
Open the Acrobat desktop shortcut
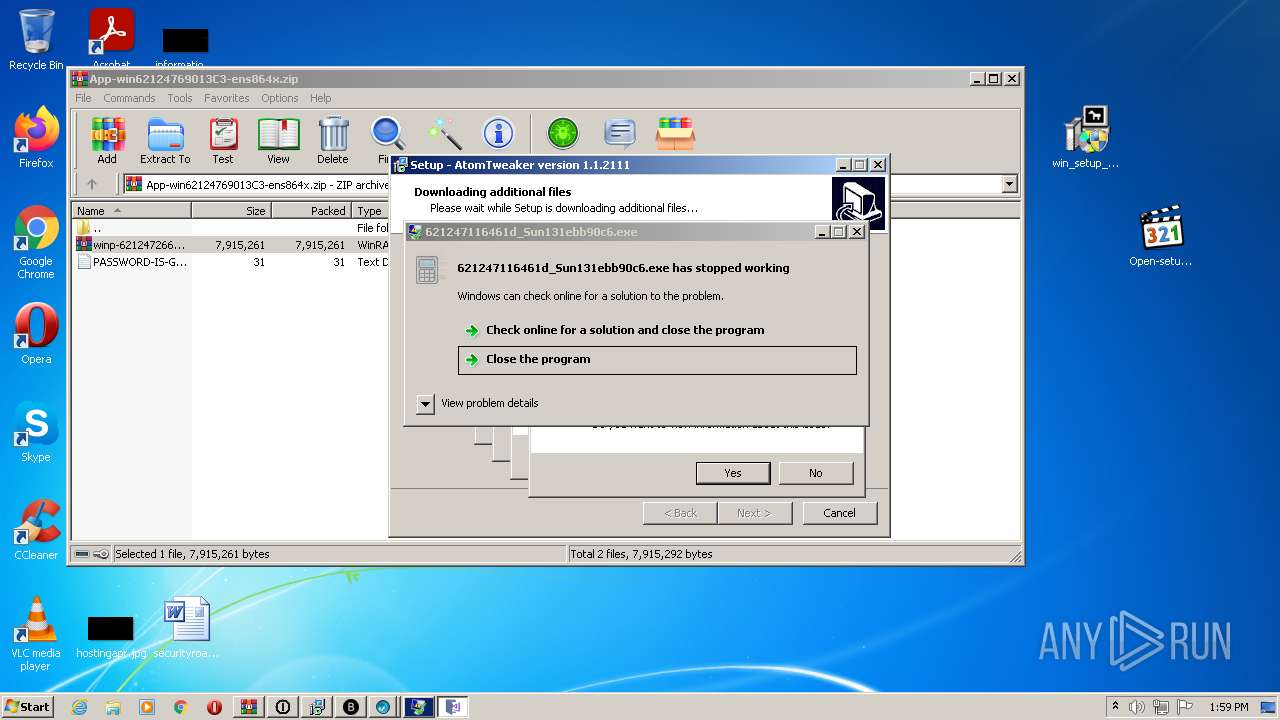coord(111,40)
